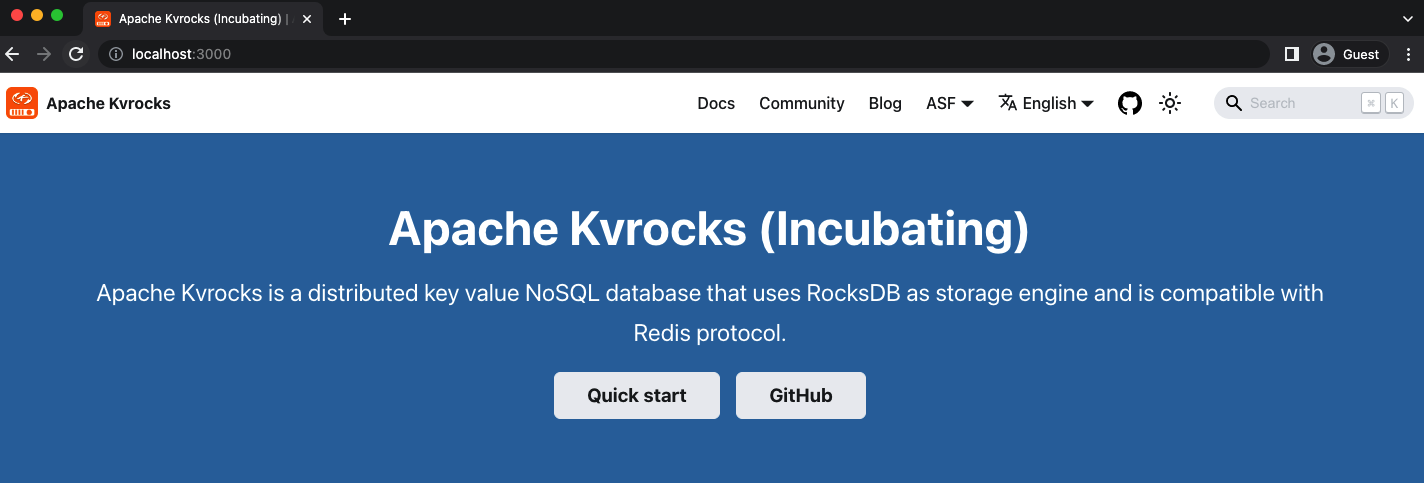Click the macOS green fullscreen button
Image resolution: width=1424 pixels, height=491 pixels.
point(57,15)
